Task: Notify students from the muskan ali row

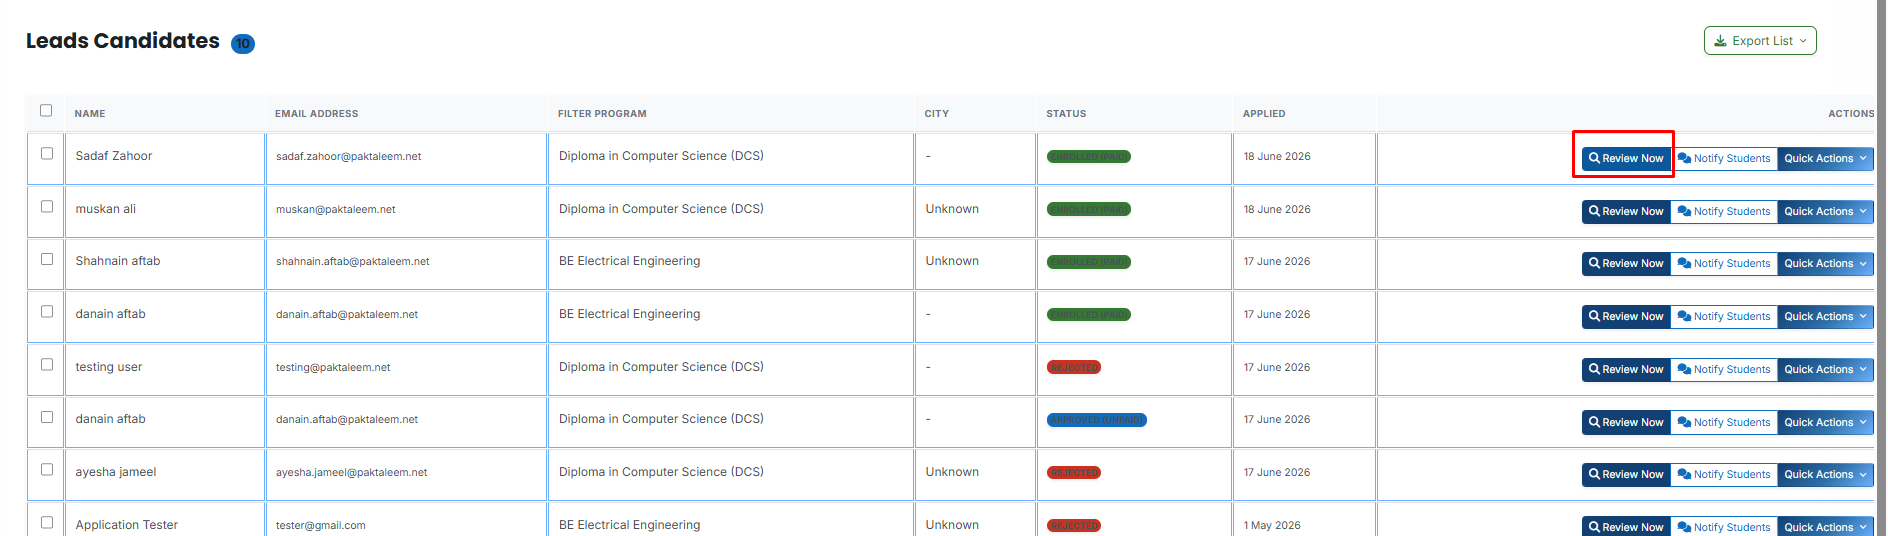Action: (x=1724, y=212)
